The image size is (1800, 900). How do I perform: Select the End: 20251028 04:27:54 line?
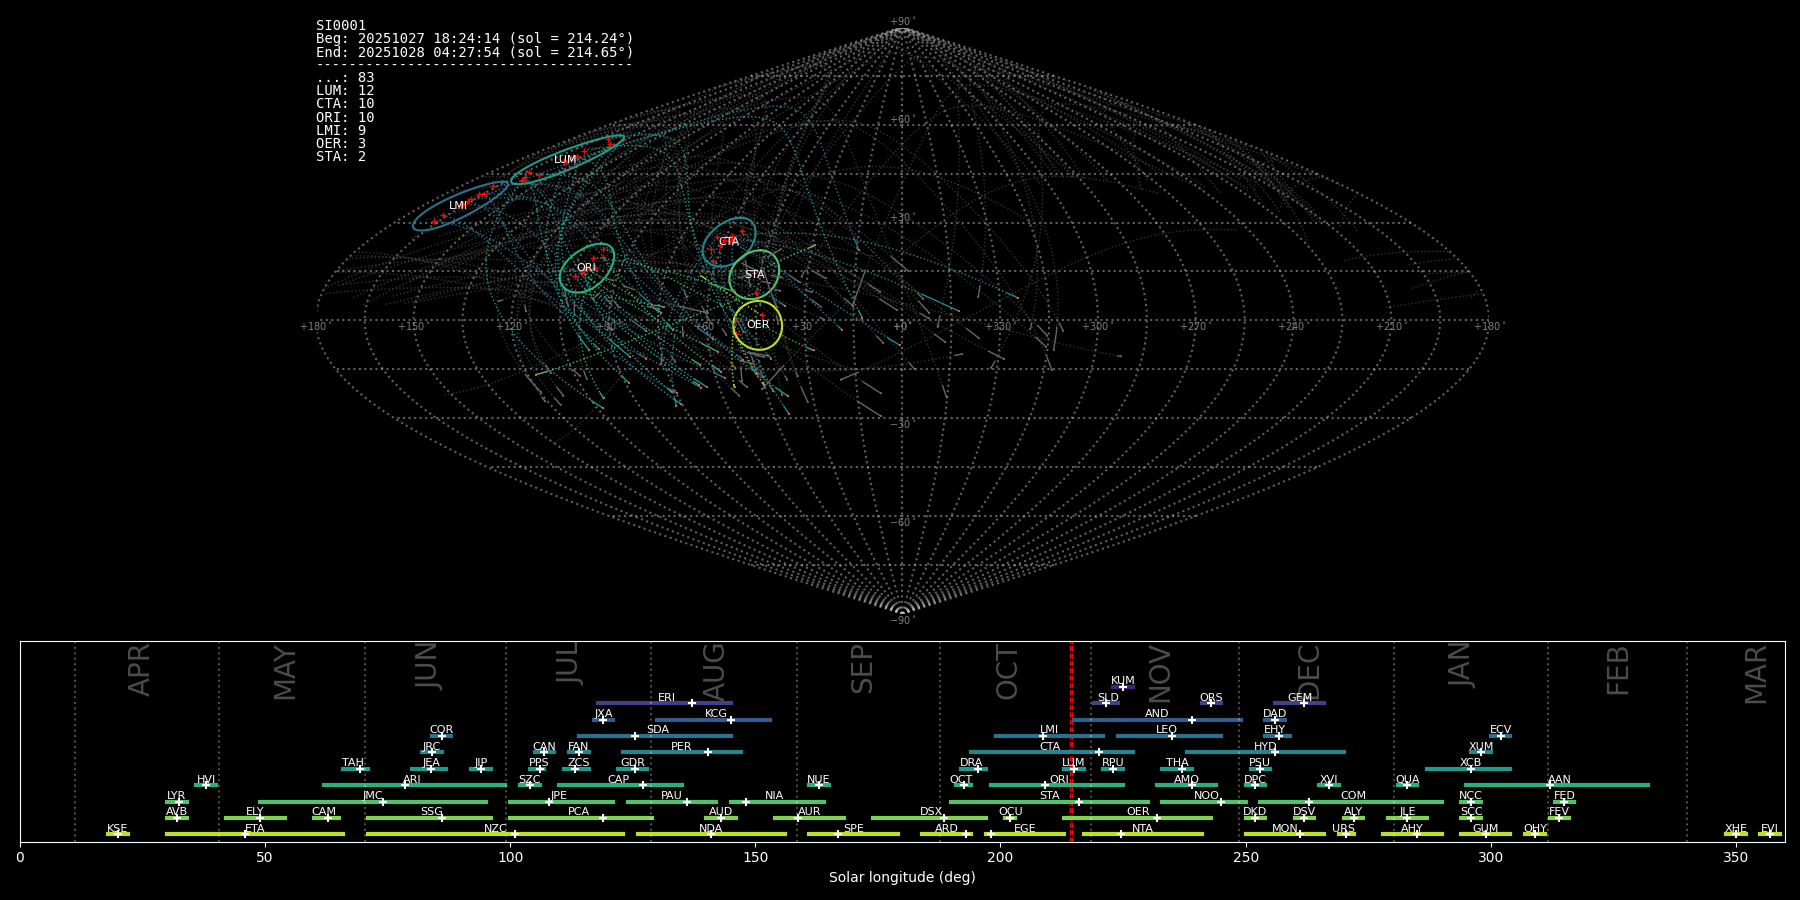(475, 52)
